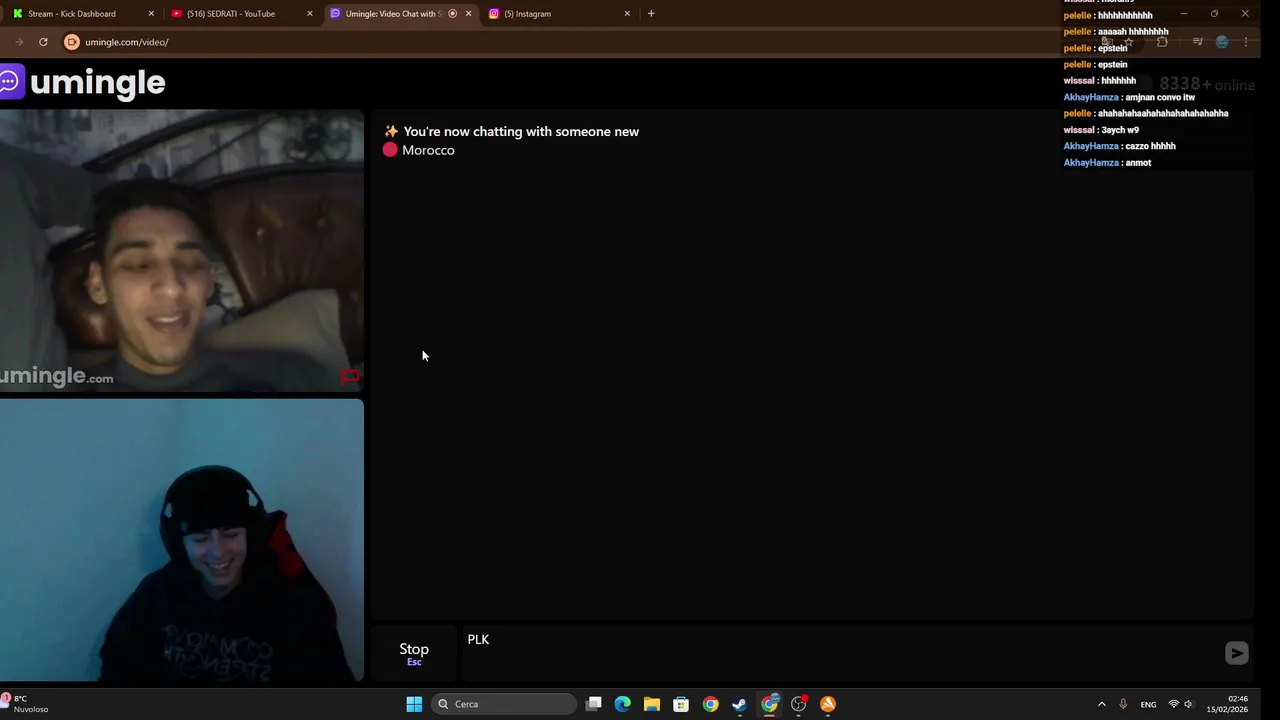Switch to SEDRATI - YouTube tab

[231, 14]
